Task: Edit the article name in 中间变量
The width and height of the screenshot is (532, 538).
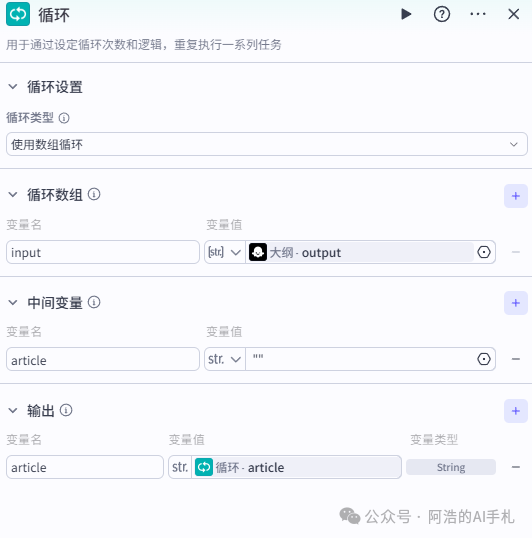Action: 103,359
